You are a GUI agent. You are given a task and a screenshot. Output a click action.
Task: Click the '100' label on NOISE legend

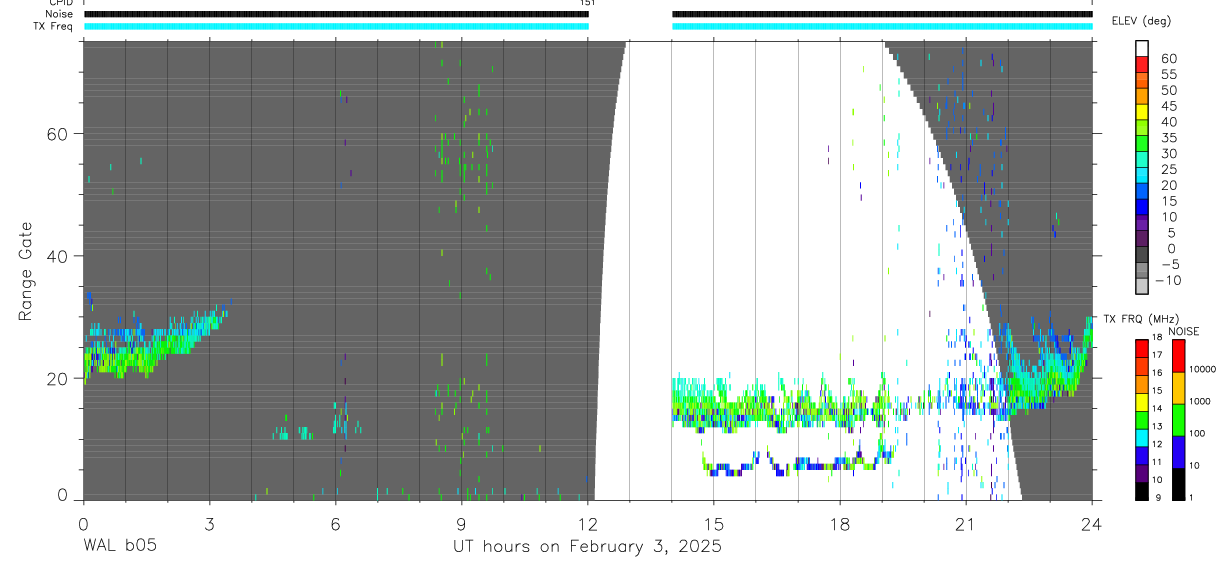[x=1197, y=433]
